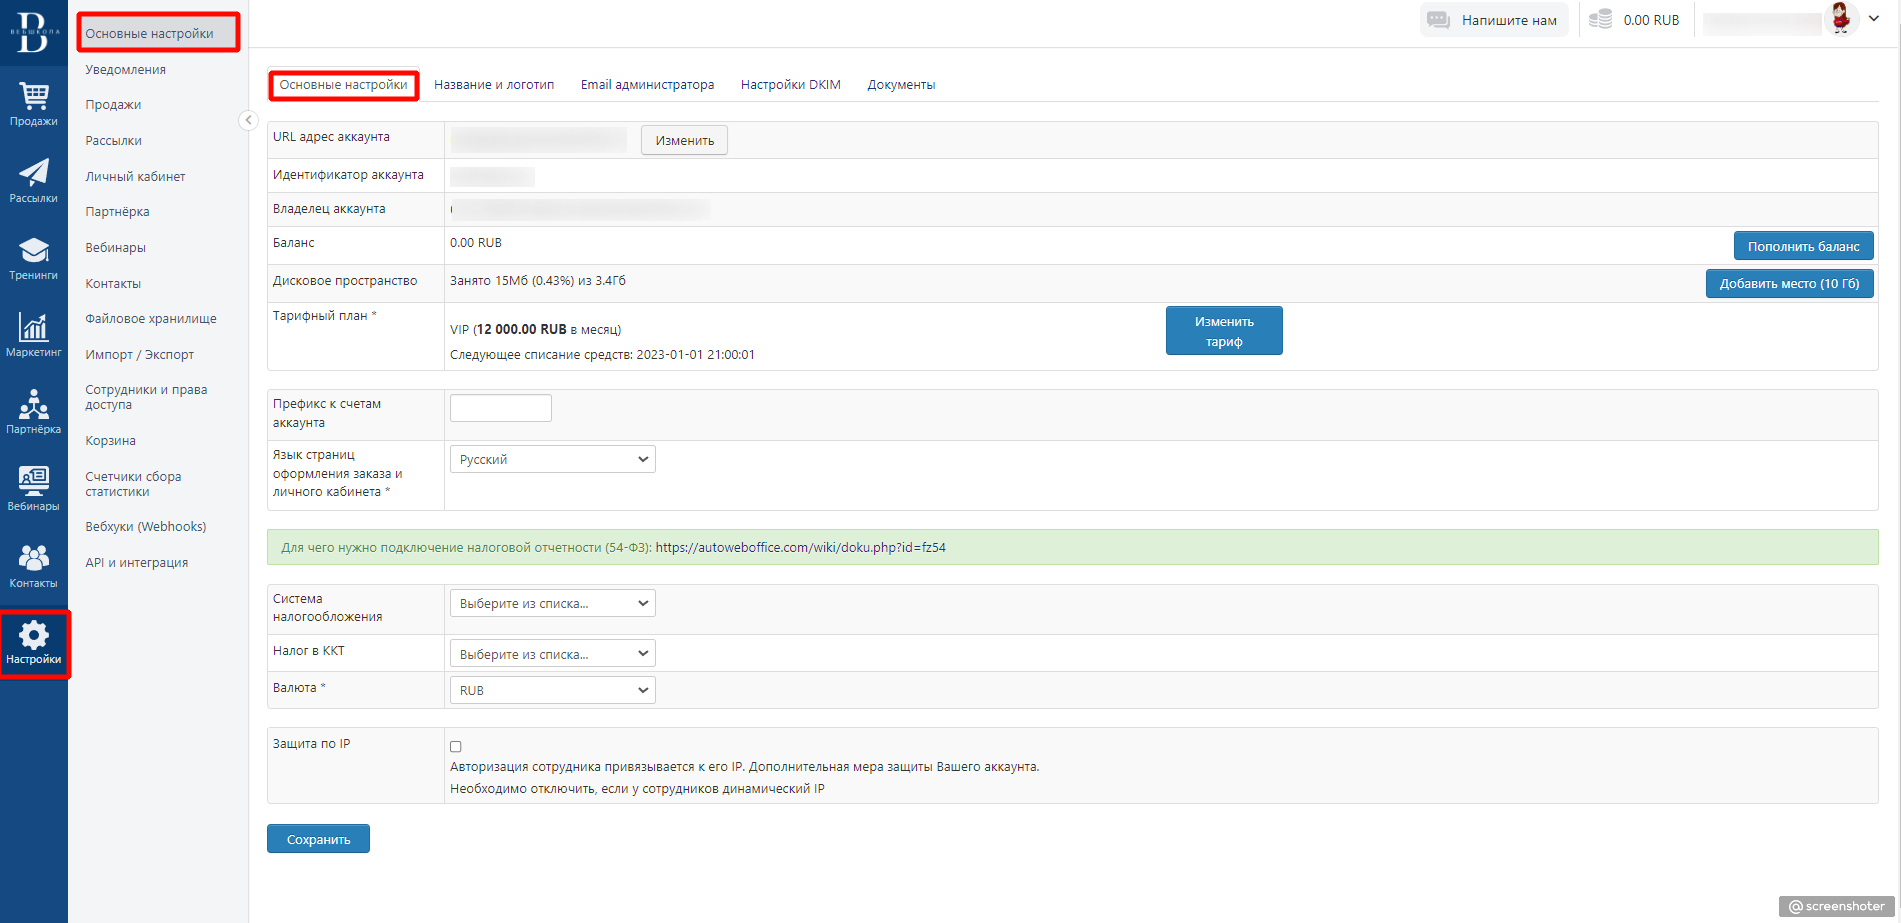Screen dimensions: 1901x923
Task: Open Партнёрка network icon in sidebar
Action: (34, 404)
